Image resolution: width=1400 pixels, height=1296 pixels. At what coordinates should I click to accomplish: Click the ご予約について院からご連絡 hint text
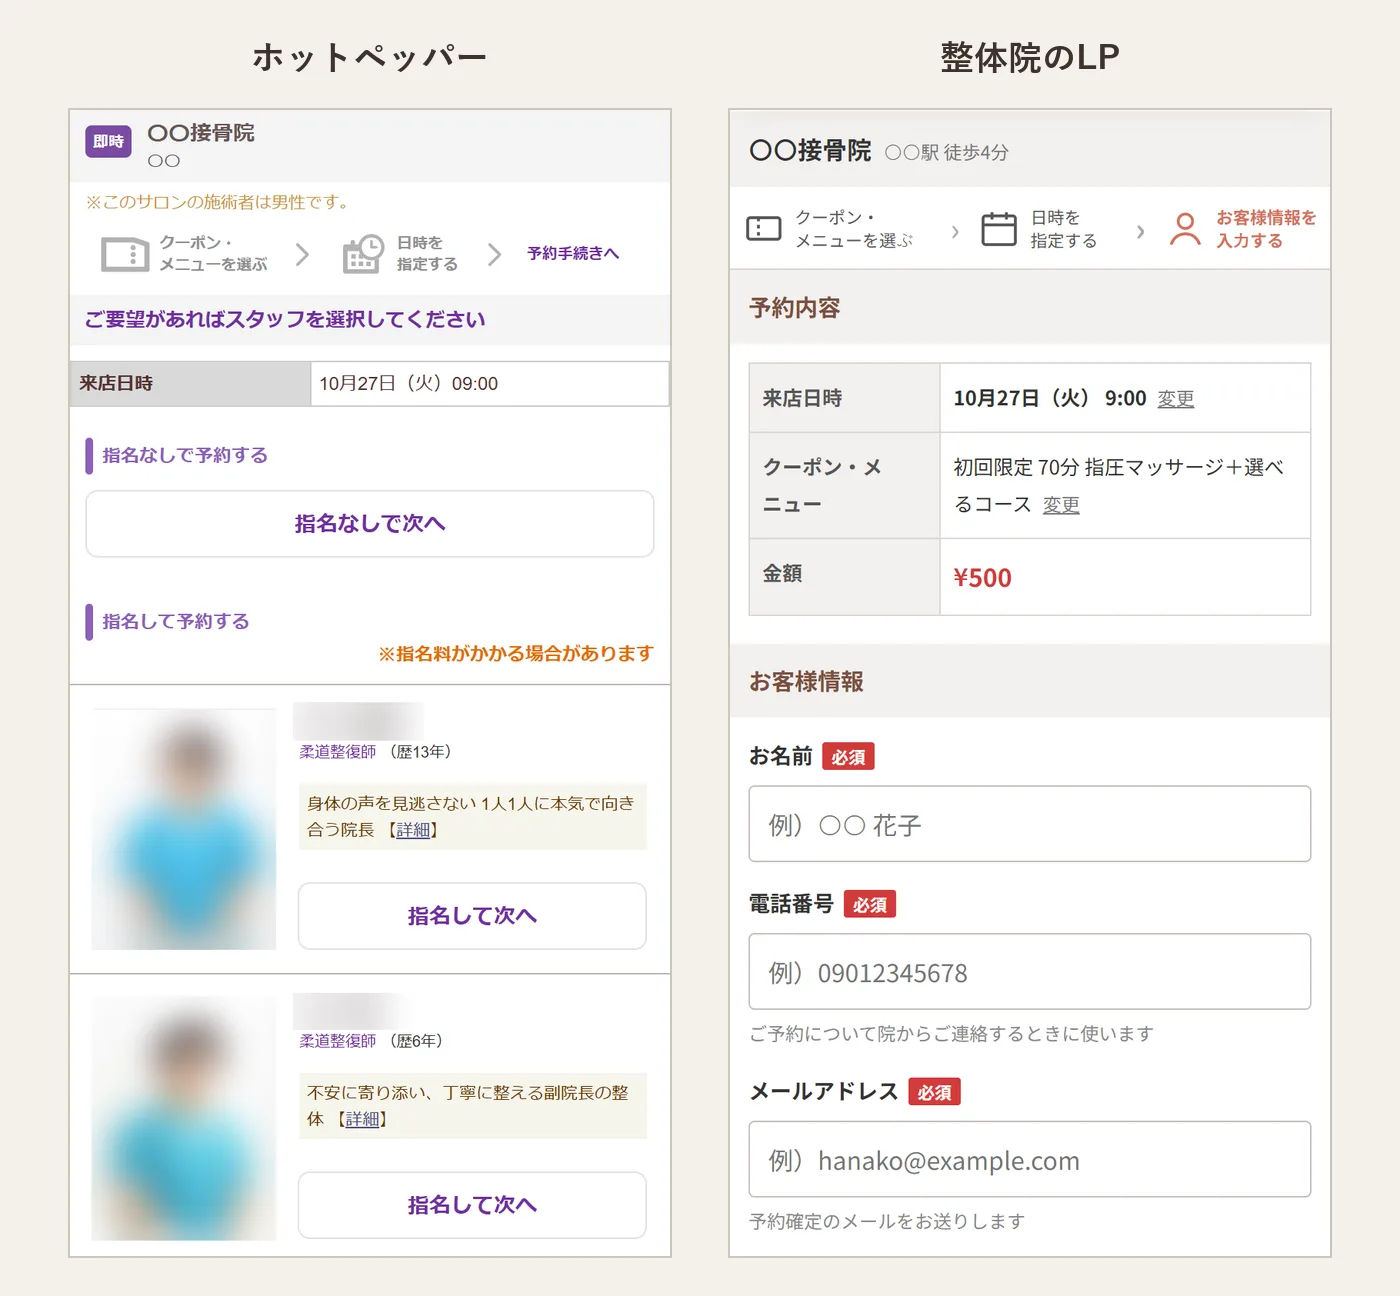point(951,1034)
